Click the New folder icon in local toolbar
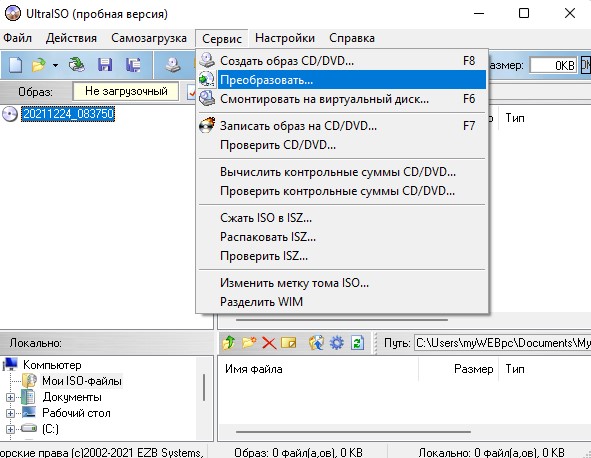 point(249,343)
